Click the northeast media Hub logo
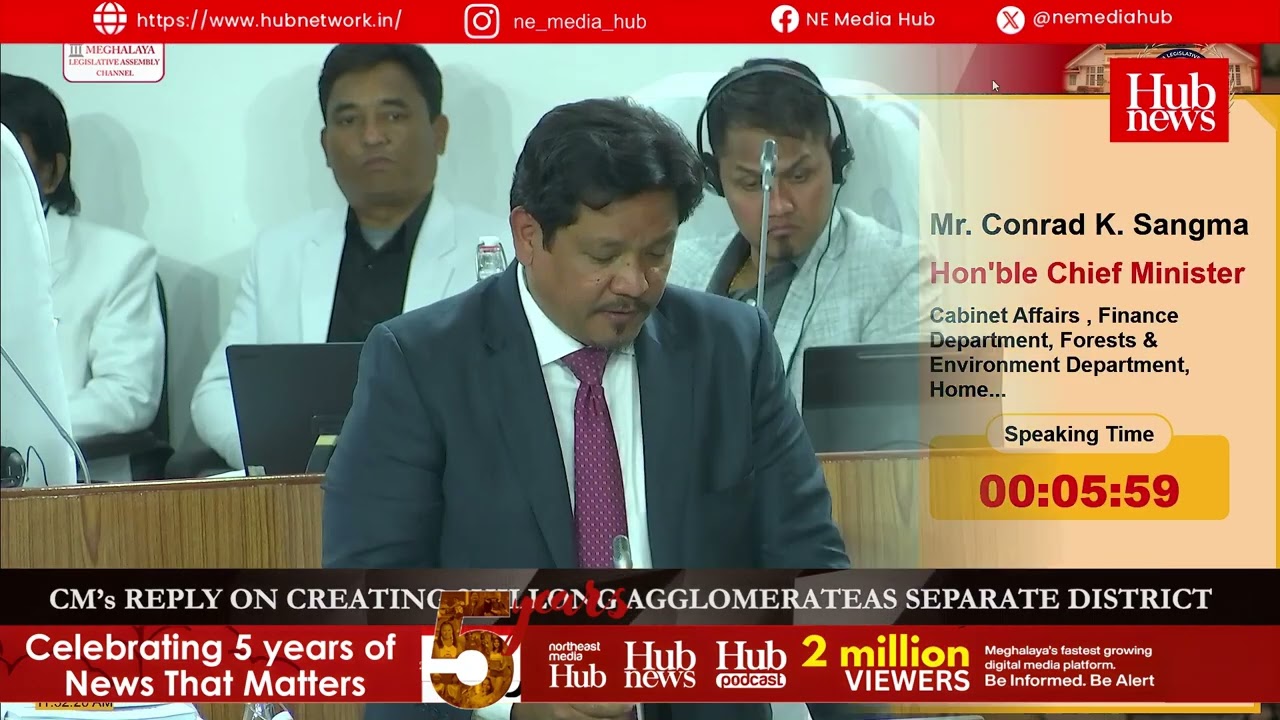Image resolution: width=1280 pixels, height=720 pixels. tap(577, 664)
